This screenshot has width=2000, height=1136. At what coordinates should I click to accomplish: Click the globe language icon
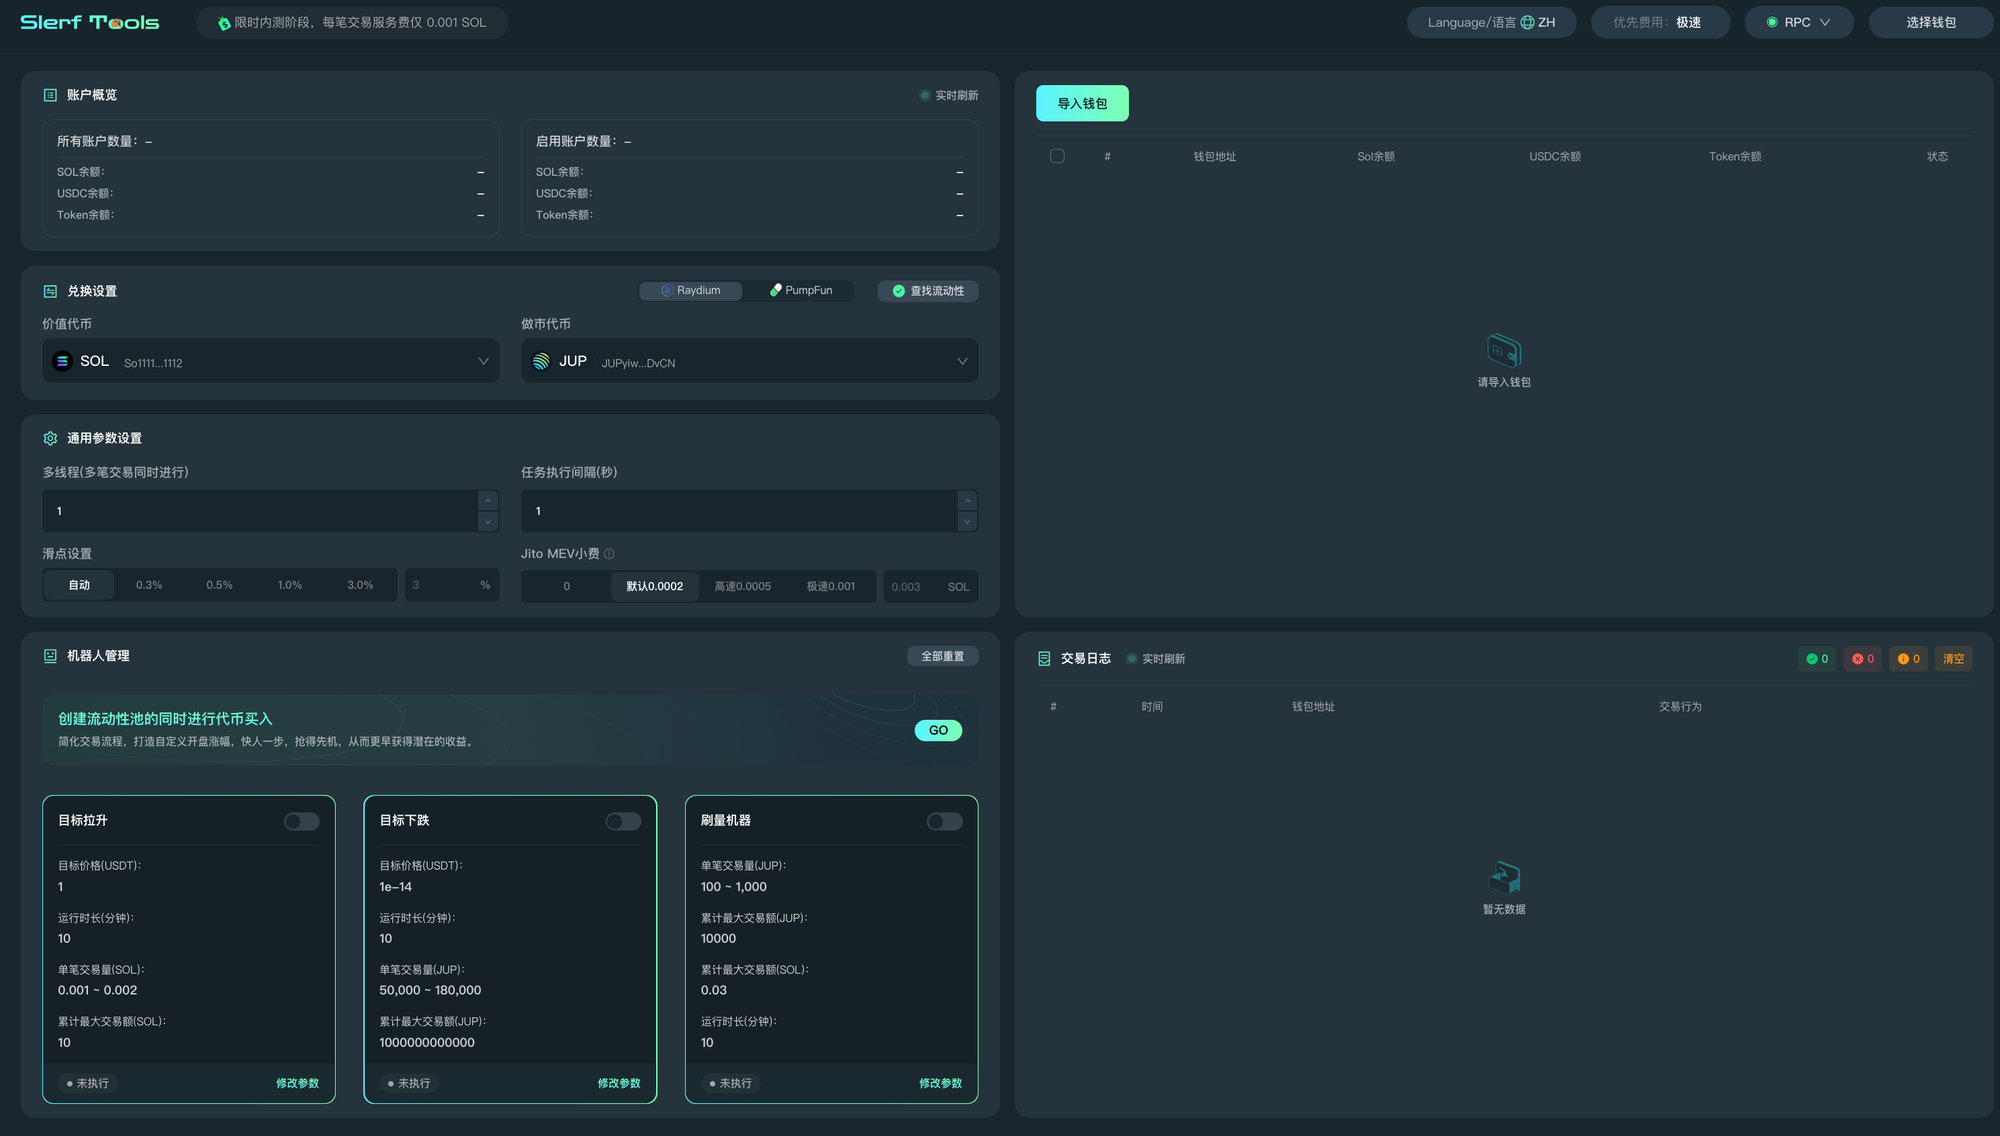point(1527,22)
